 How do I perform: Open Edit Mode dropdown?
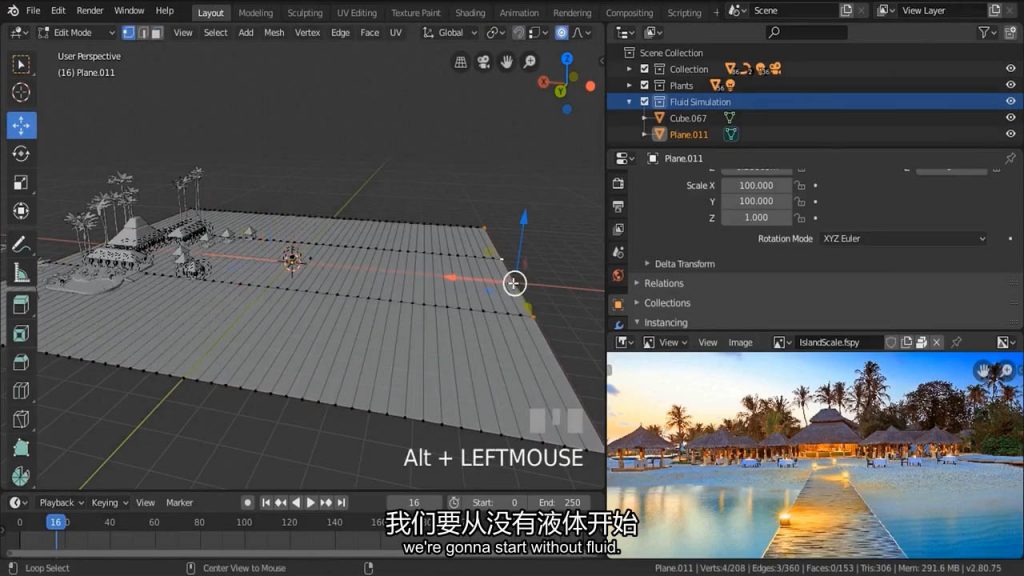(76, 33)
